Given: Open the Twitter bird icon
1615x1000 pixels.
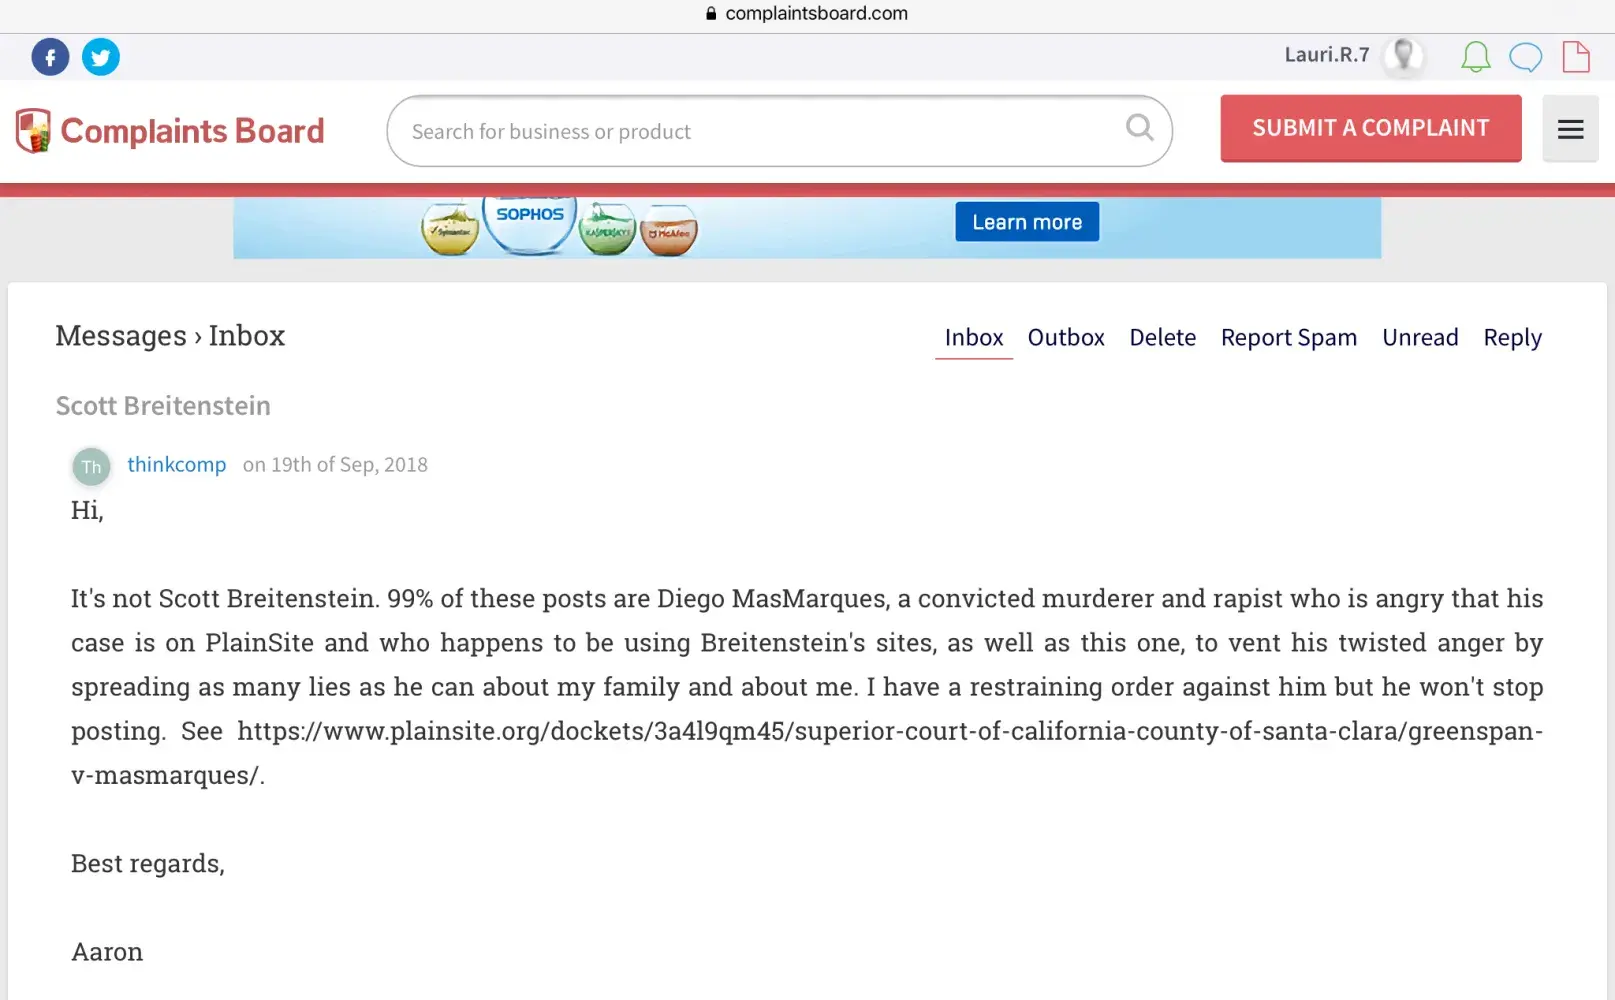Looking at the screenshot, I should [x=100, y=57].
